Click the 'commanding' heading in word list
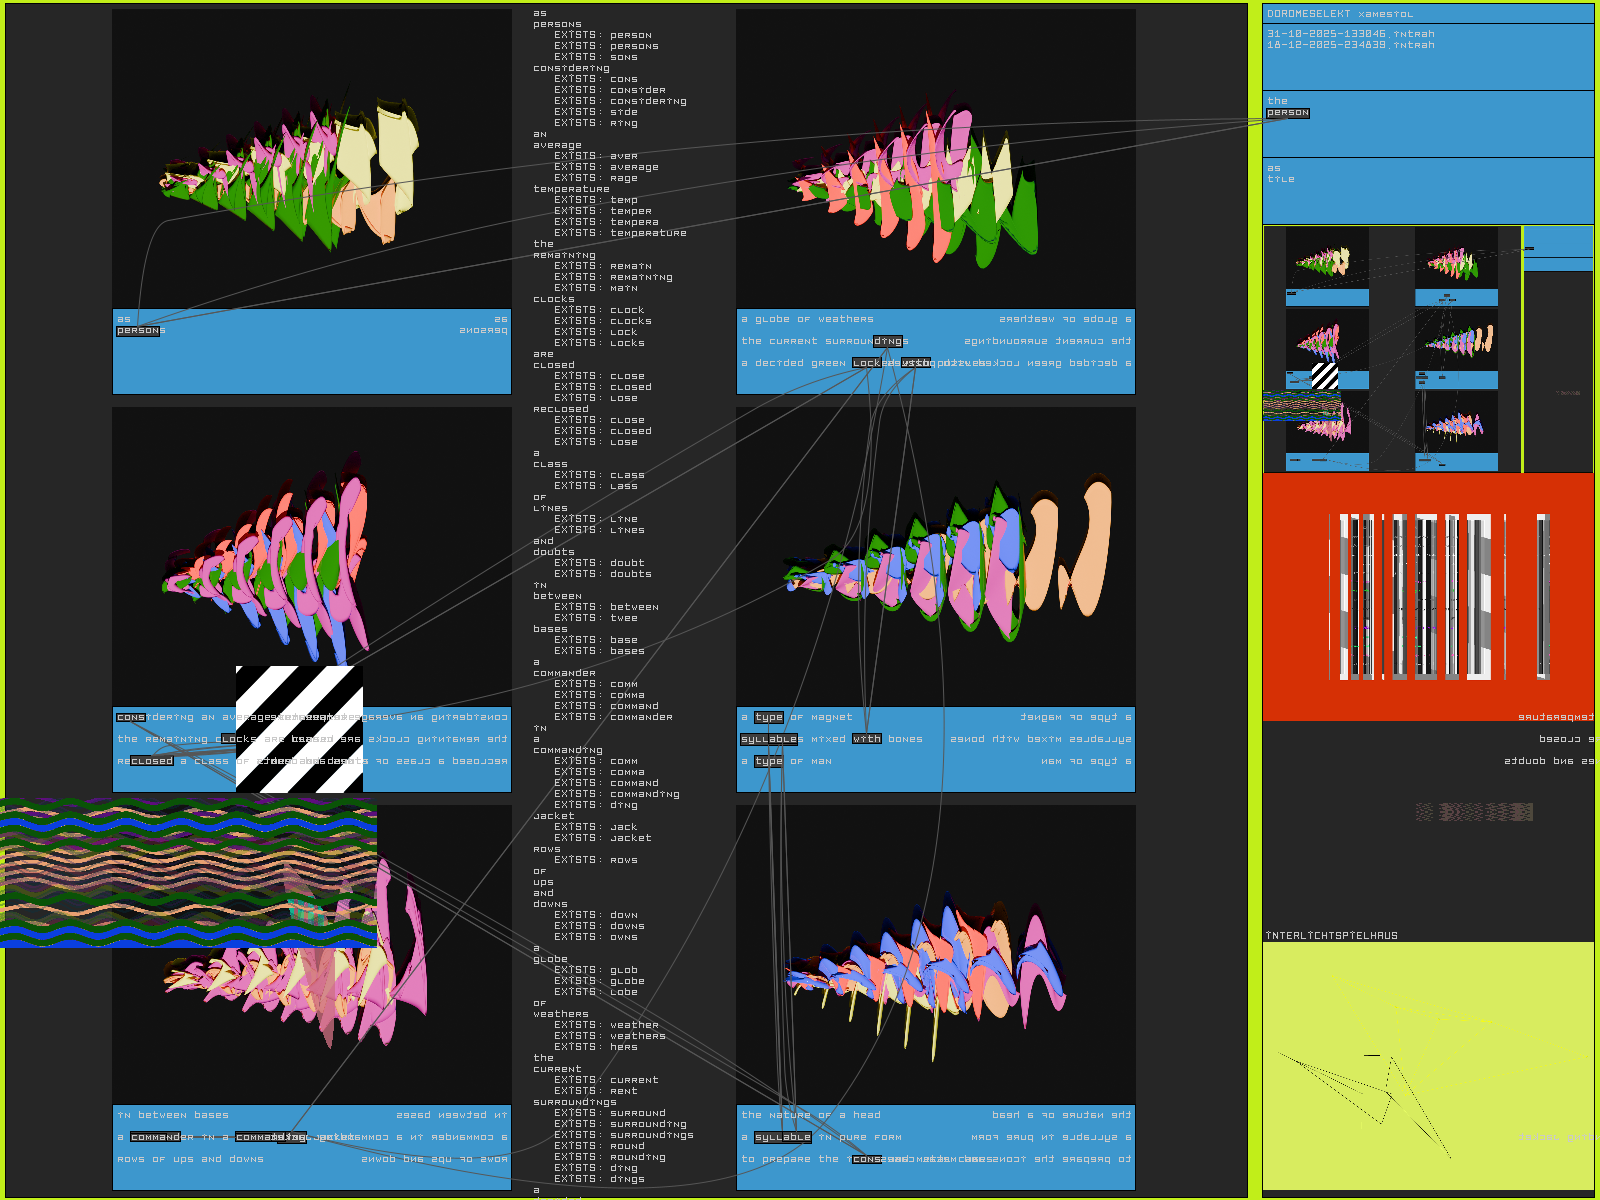 pos(567,750)
